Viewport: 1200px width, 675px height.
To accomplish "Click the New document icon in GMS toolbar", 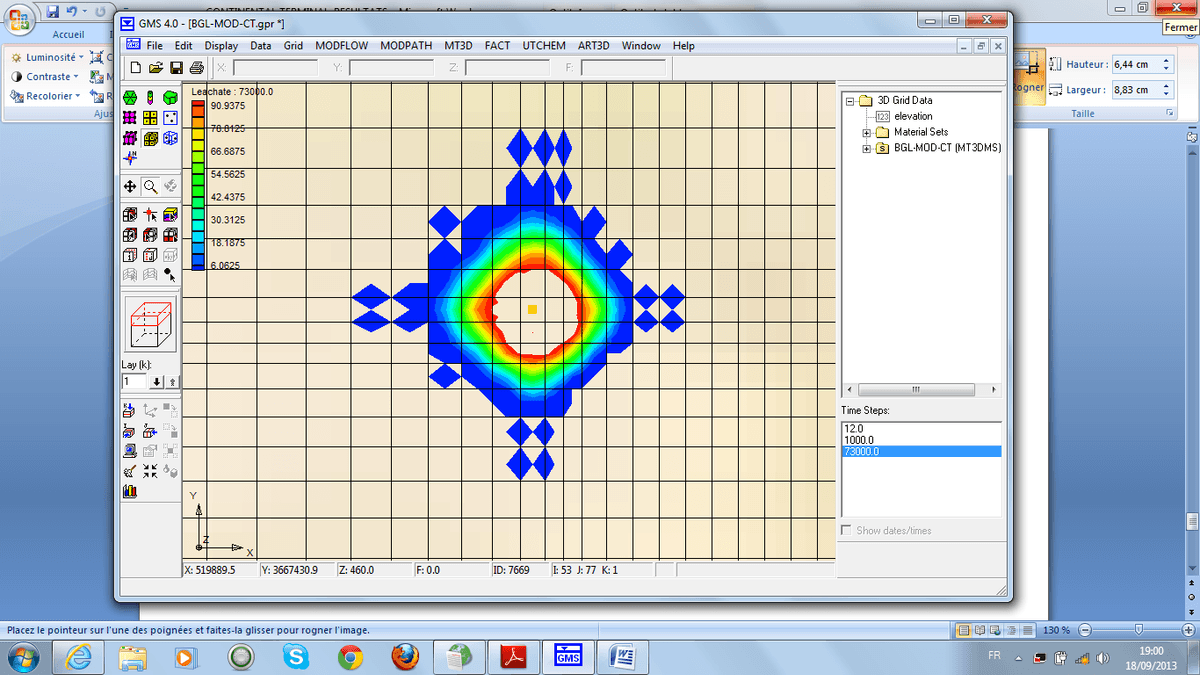I will [135, 68].
